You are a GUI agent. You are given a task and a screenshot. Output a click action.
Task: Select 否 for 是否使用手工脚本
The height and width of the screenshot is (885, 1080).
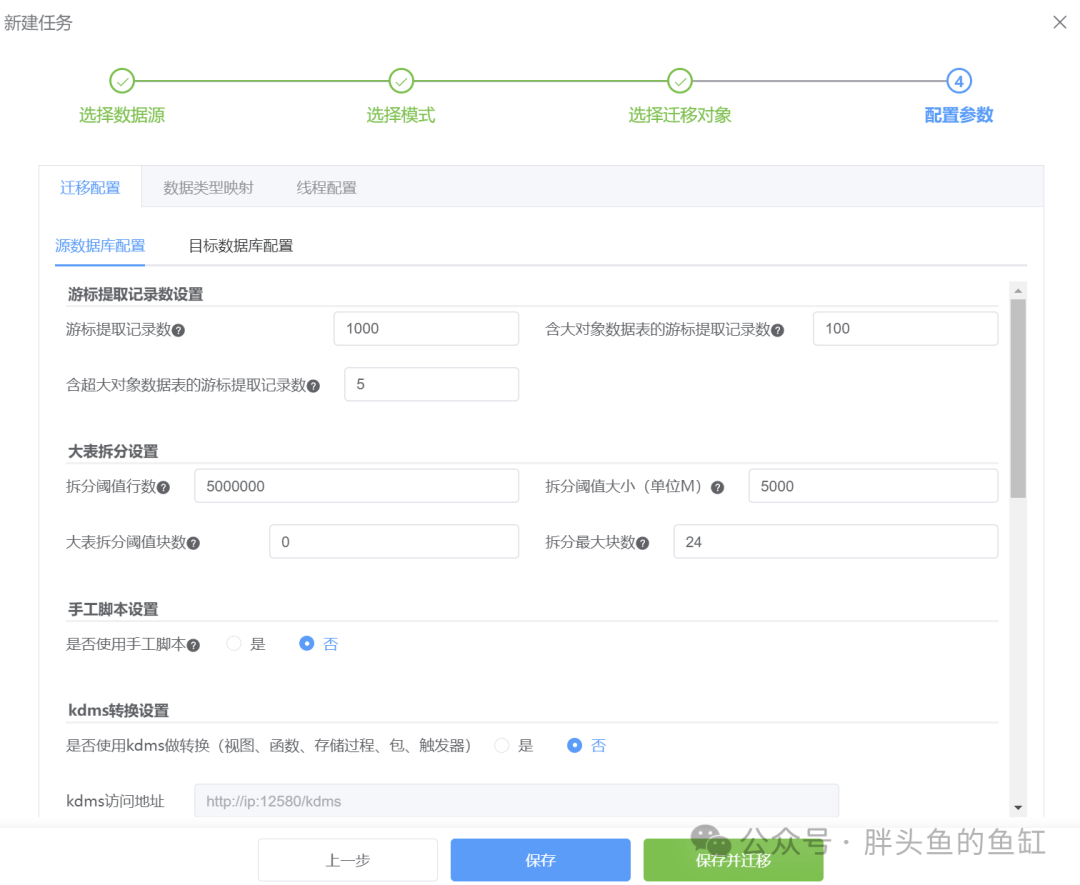click(x=307, y=644)
